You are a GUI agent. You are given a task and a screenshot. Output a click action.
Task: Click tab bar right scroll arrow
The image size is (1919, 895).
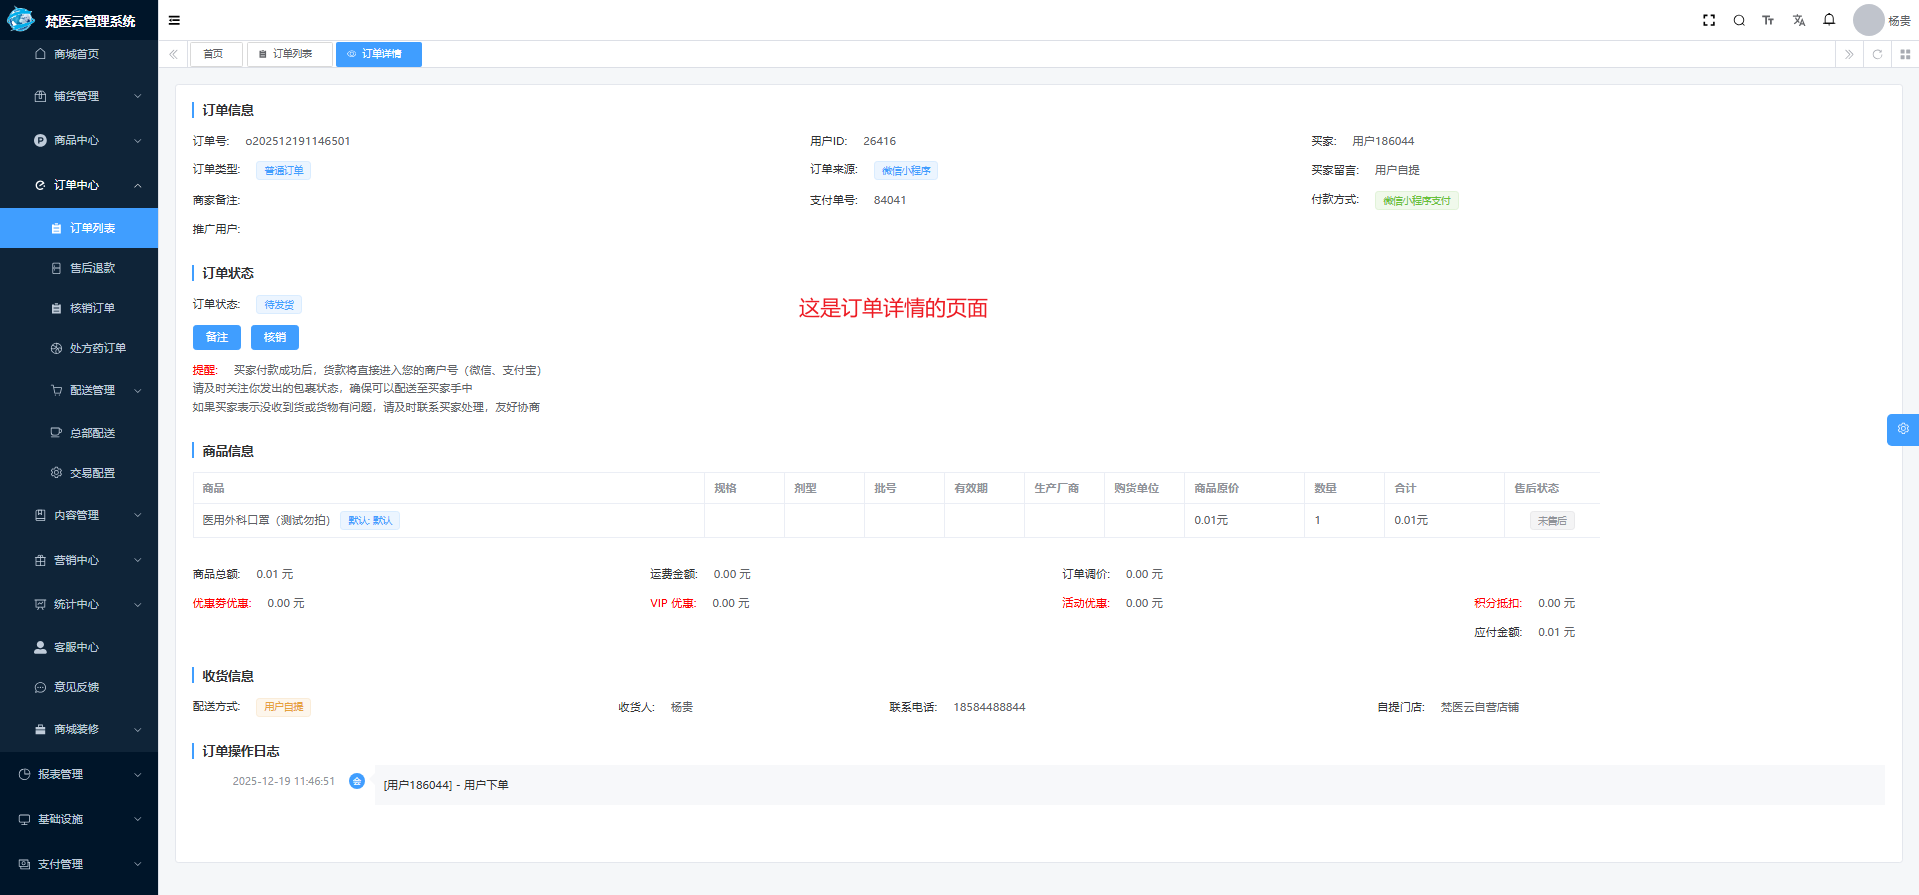(x=1849, y=54)
